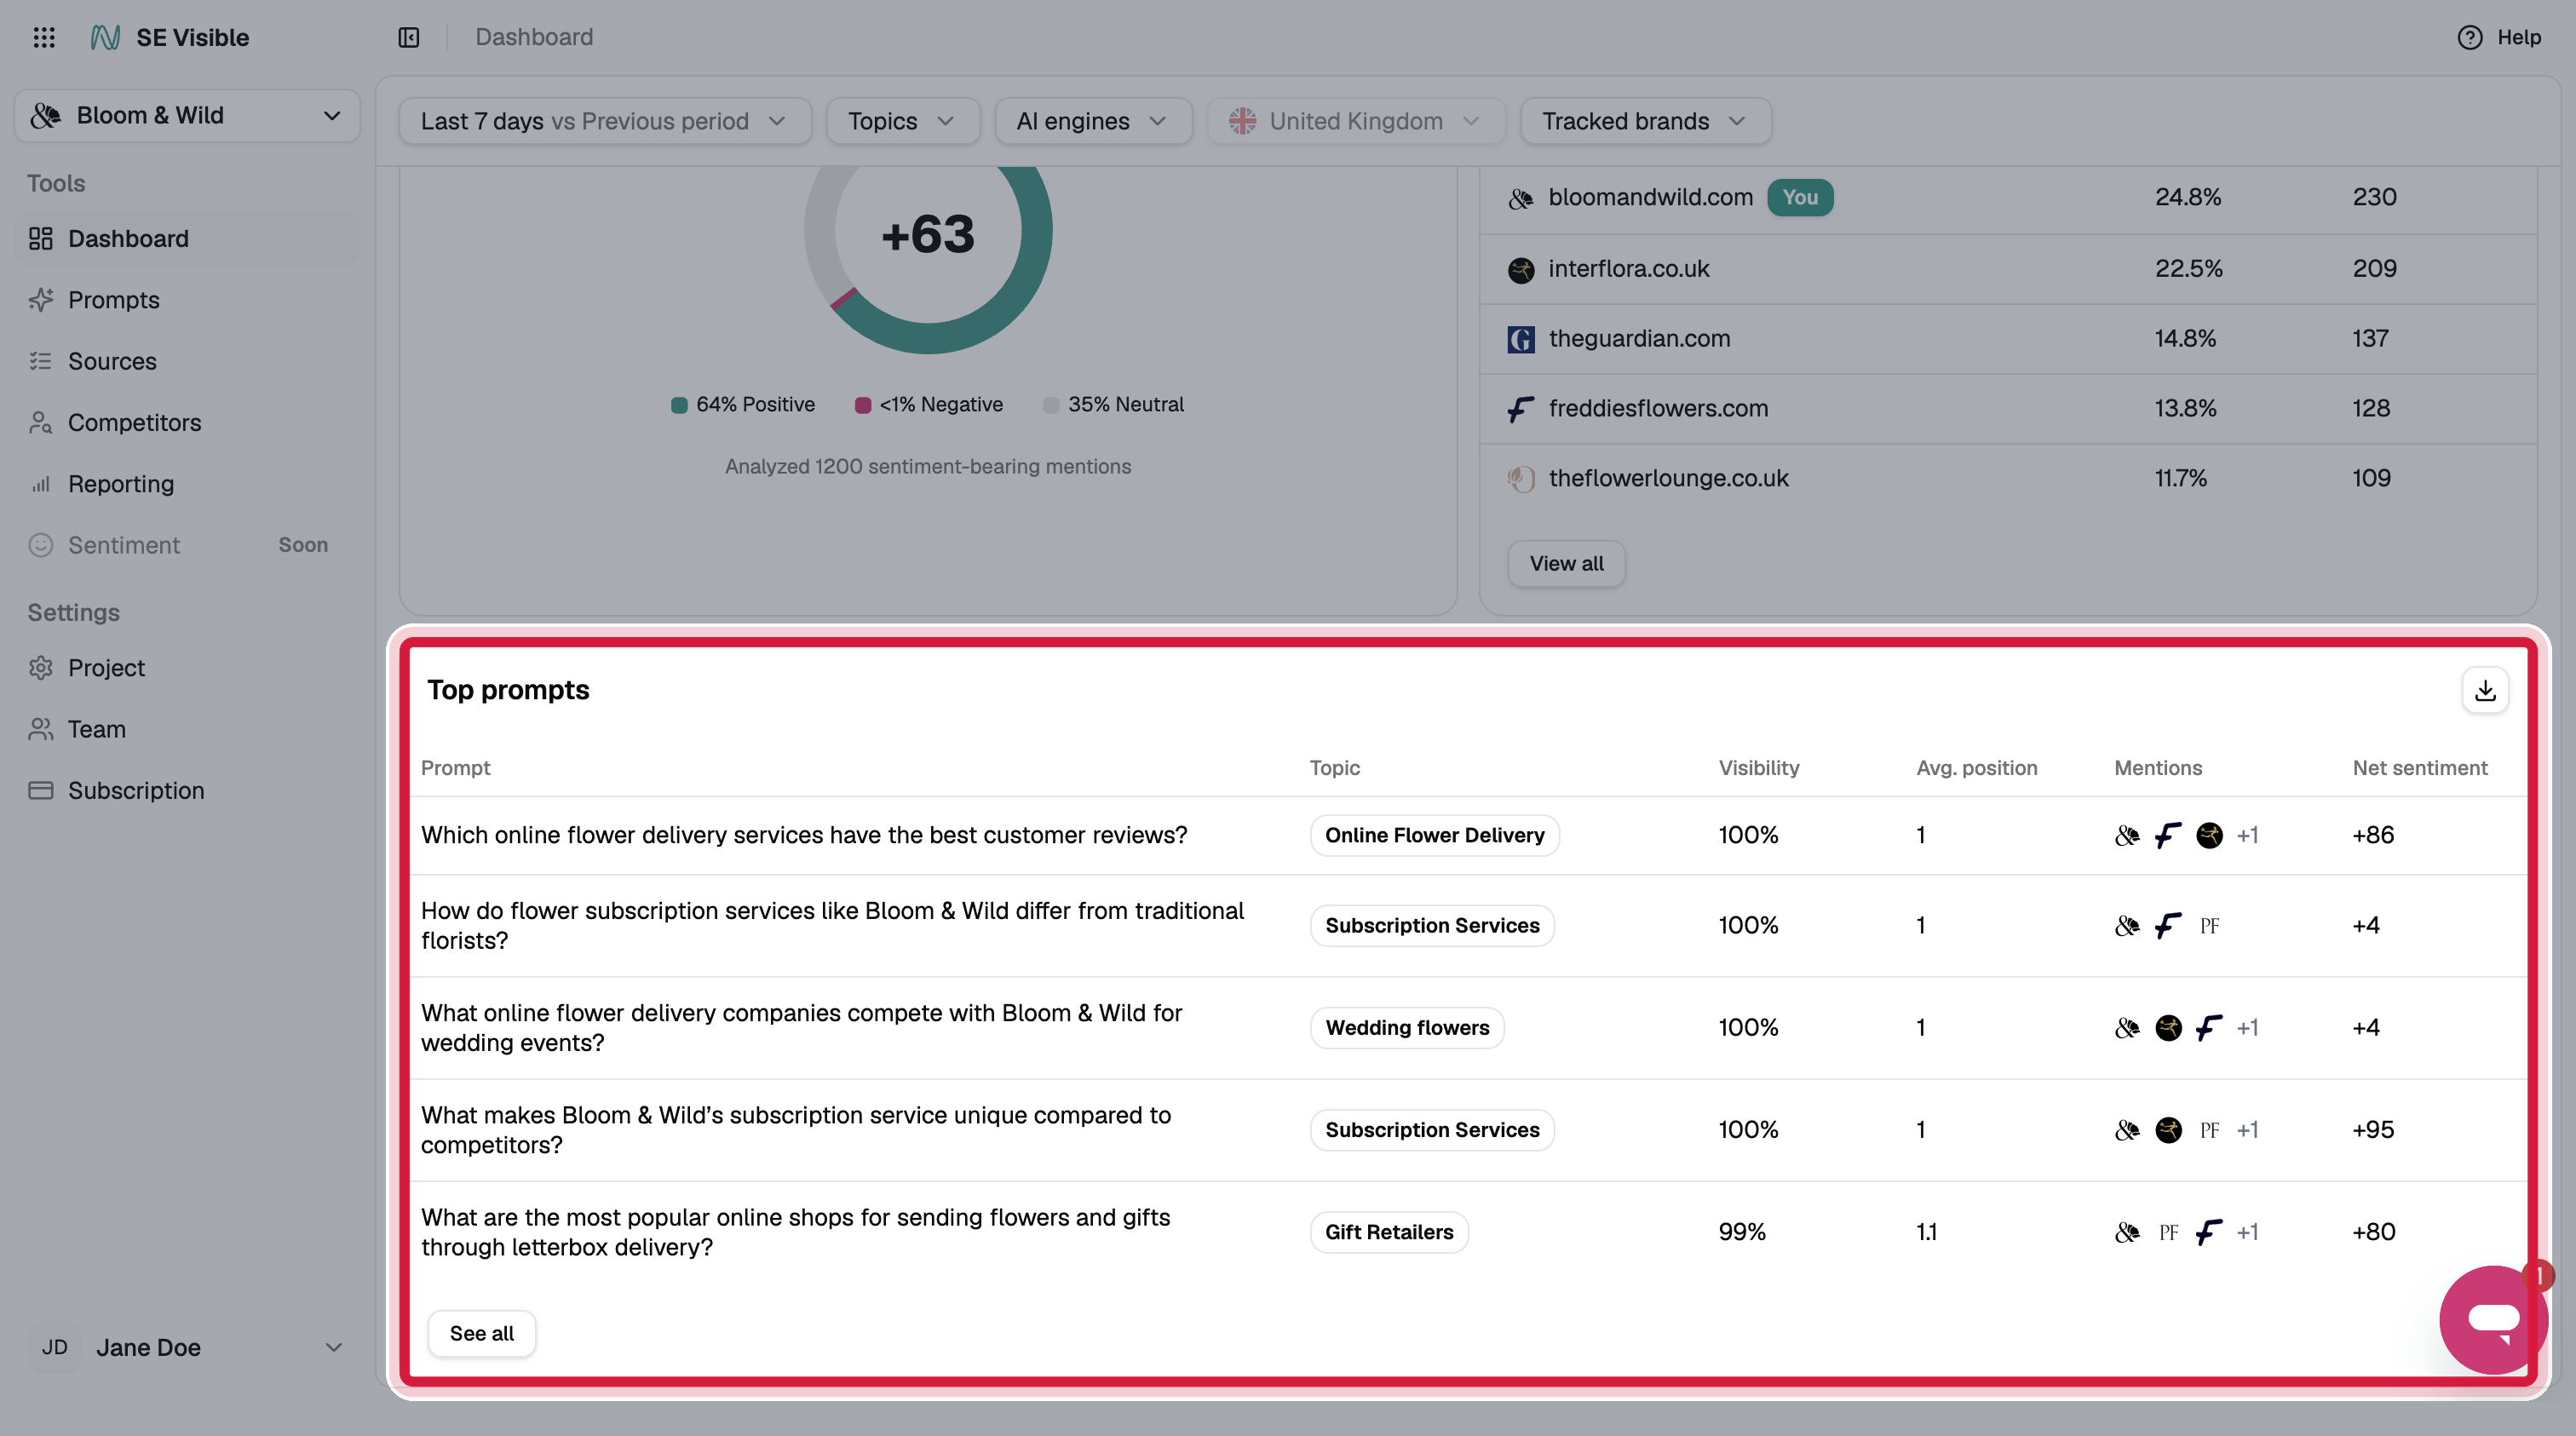Viewport: 2576px width, 1436px height.
Task: Click the interflora.co.uk source link
Action: coord(1628,269)
